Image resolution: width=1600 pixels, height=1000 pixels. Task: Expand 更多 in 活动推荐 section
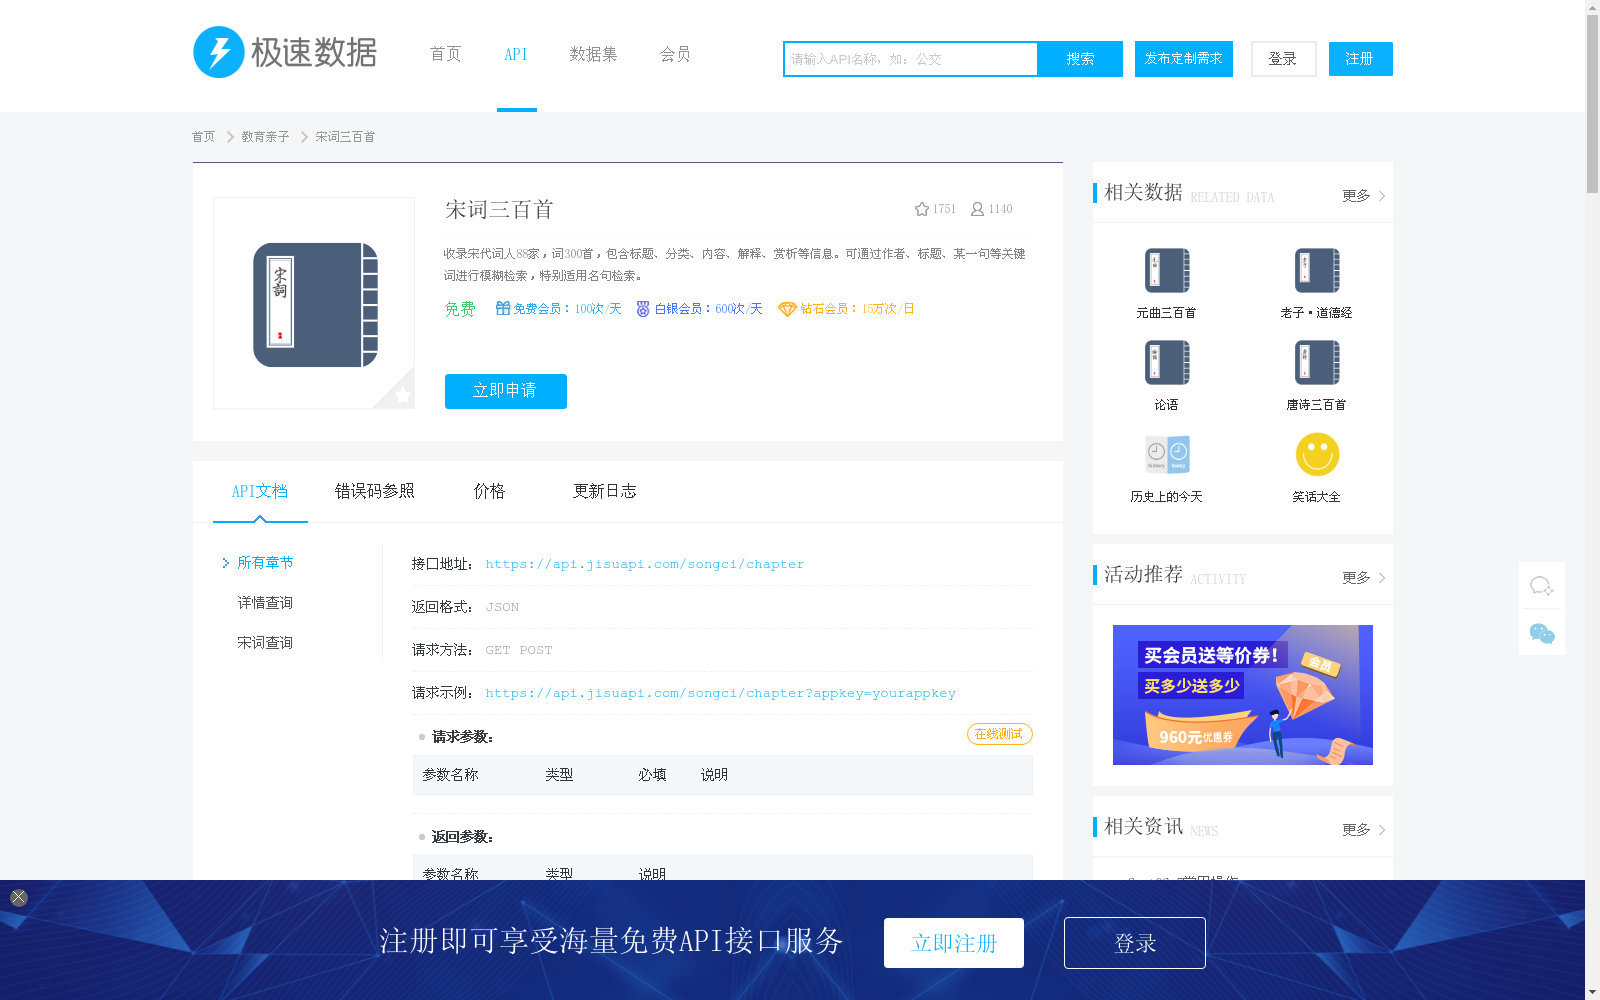[x=1364, y=578]
